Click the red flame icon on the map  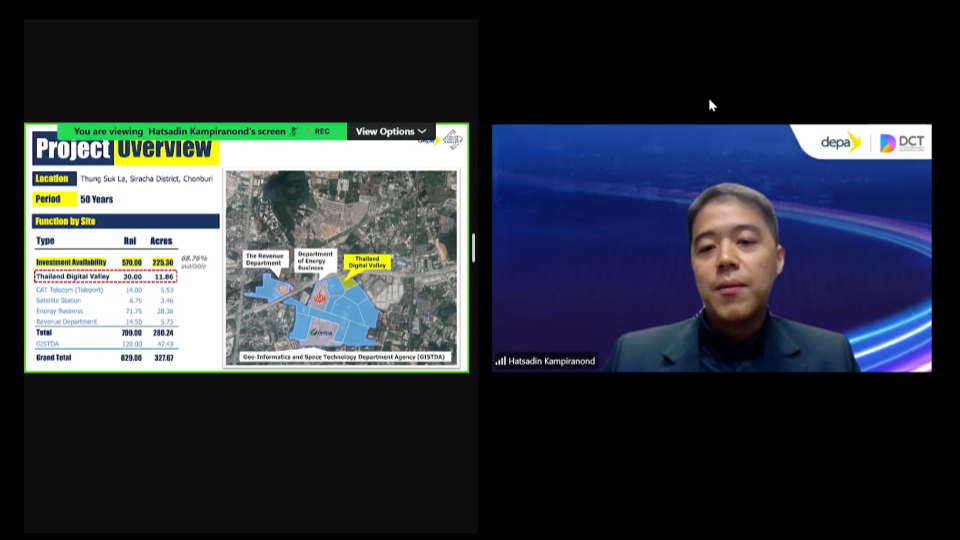point(320,297)
